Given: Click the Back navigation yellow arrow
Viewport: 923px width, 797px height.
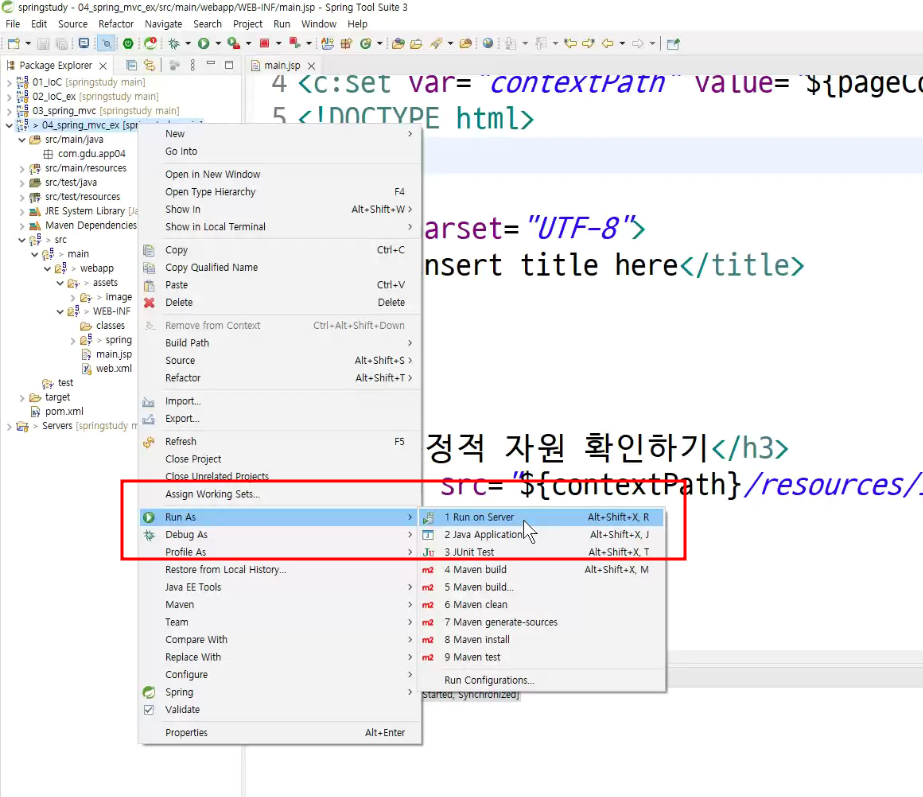Looking at the screenshot, I should click(607, 44).
